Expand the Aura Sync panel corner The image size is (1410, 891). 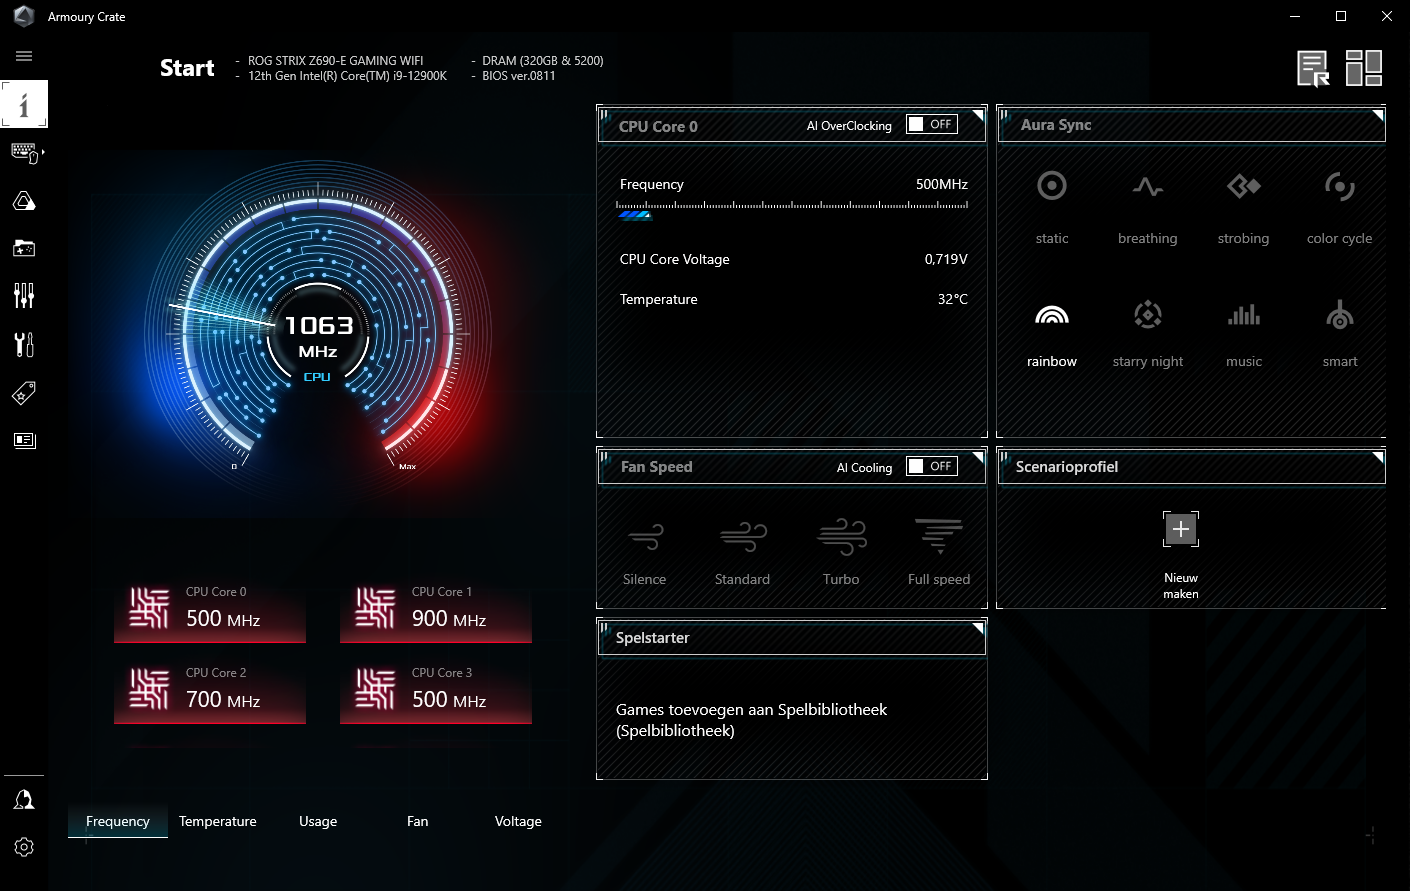(1378, 116)
